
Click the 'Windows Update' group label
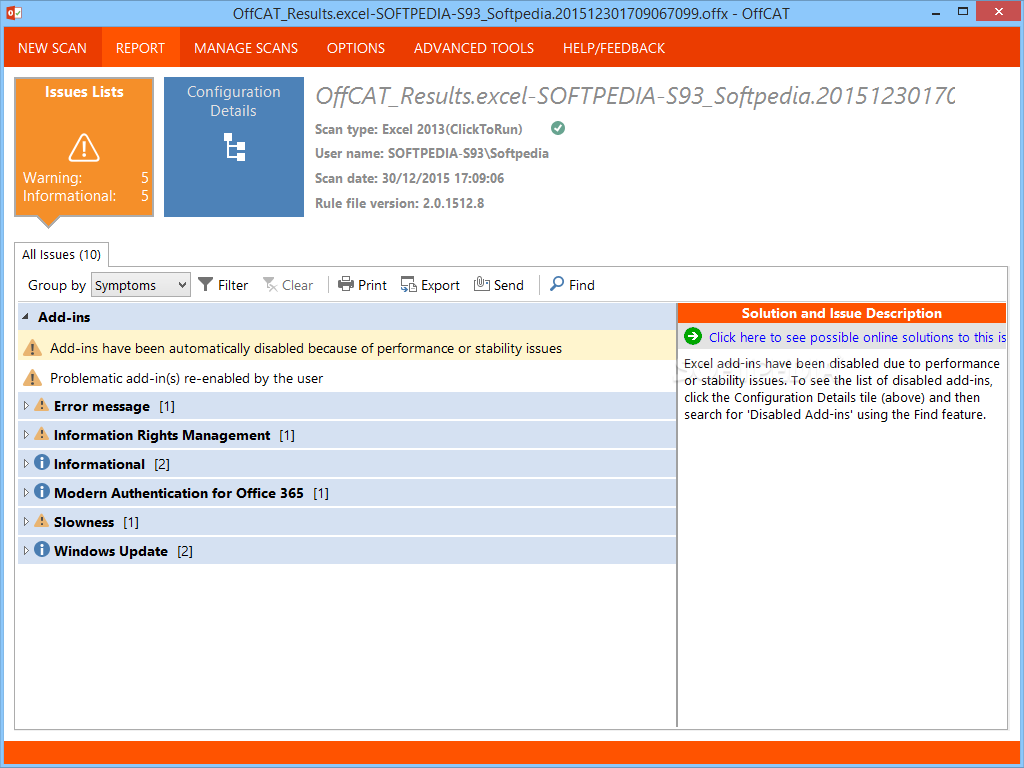[111, 551]
